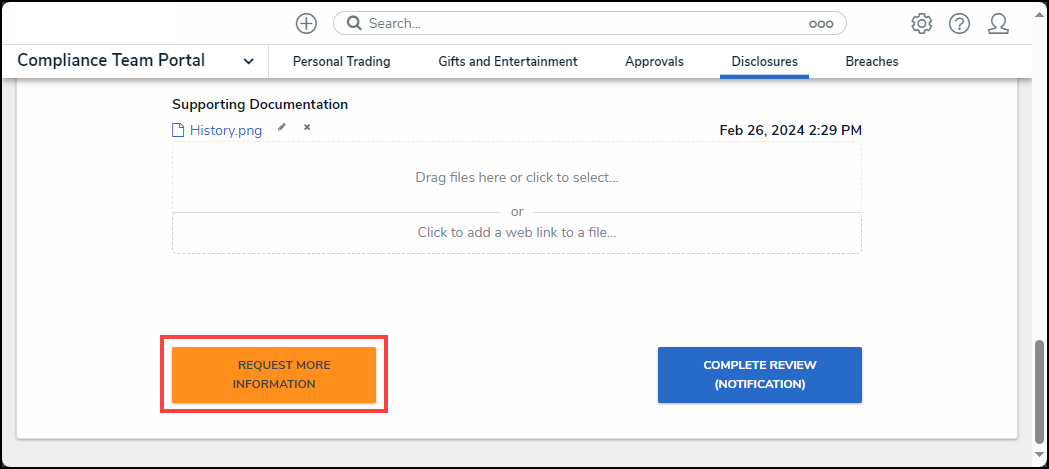Screen dimensions: 1049x469
Task: Click the drag files here upload area
Action: coord(516,177)
